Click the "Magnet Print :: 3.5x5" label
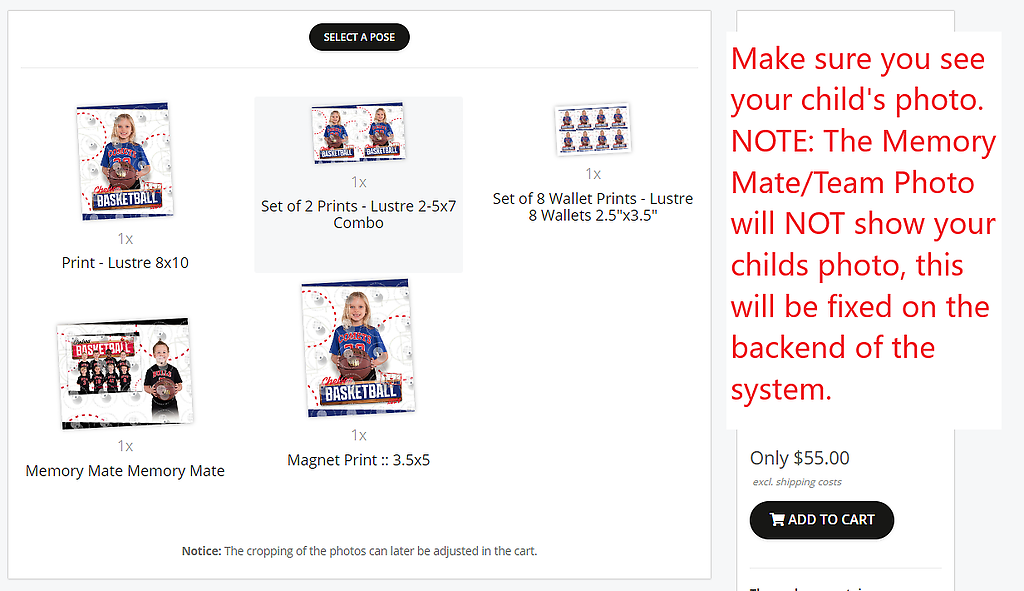1024x591 pixels. tap(358, 461)
